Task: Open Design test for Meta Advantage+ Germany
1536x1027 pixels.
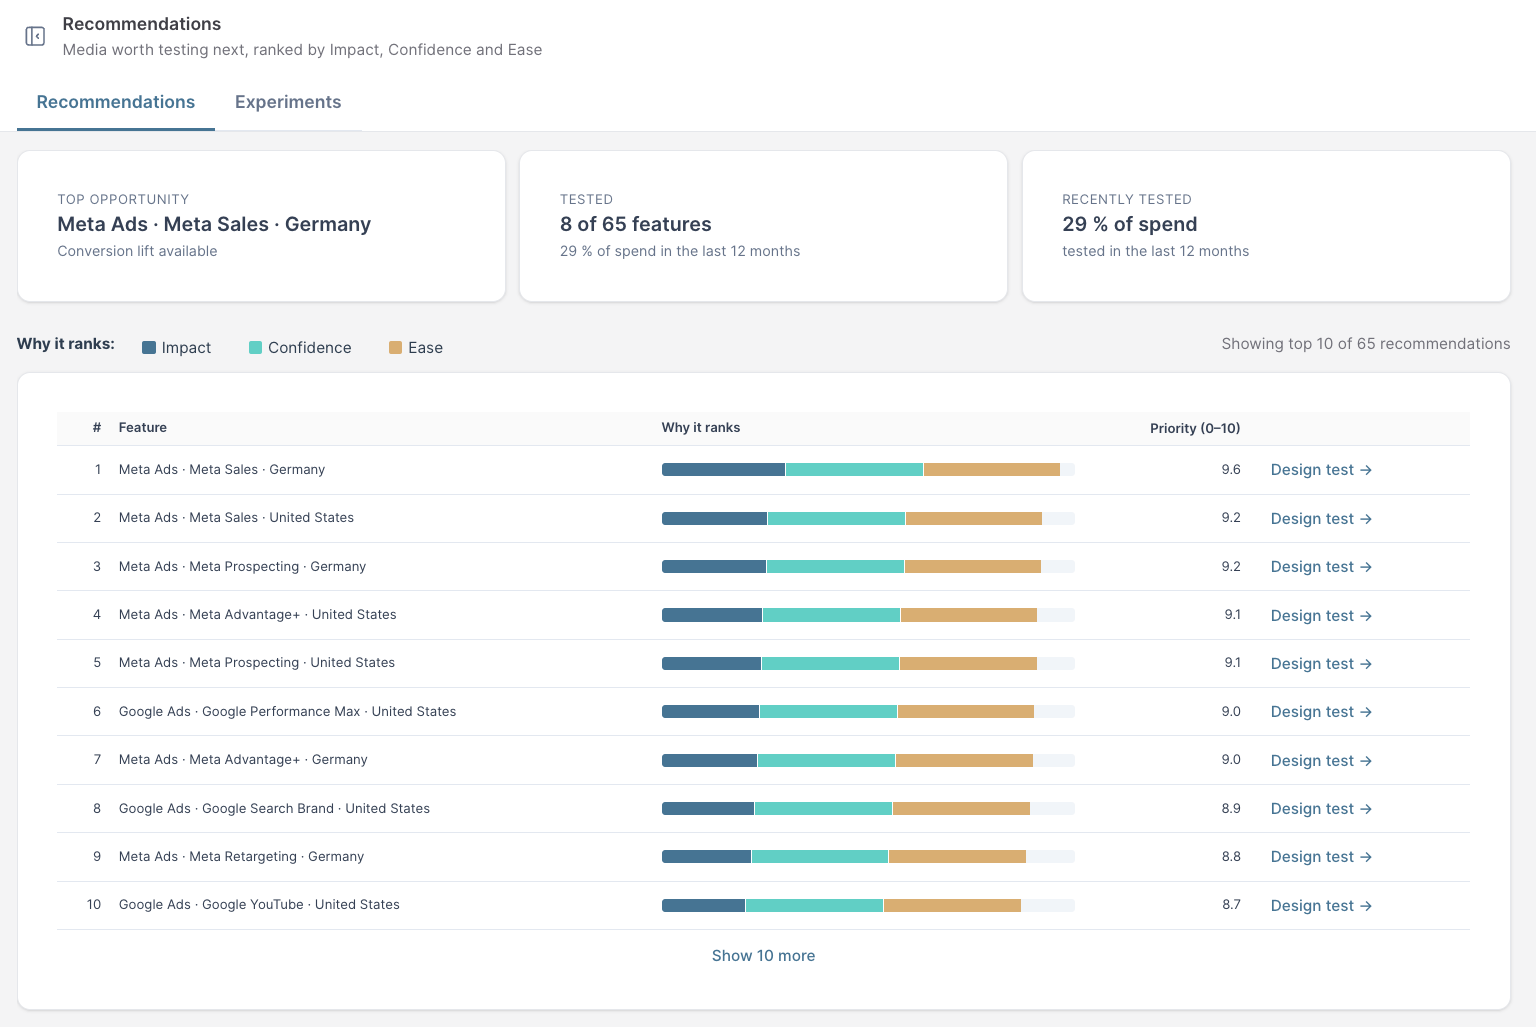Action: pyautogui.click(x=1321, y=760)
